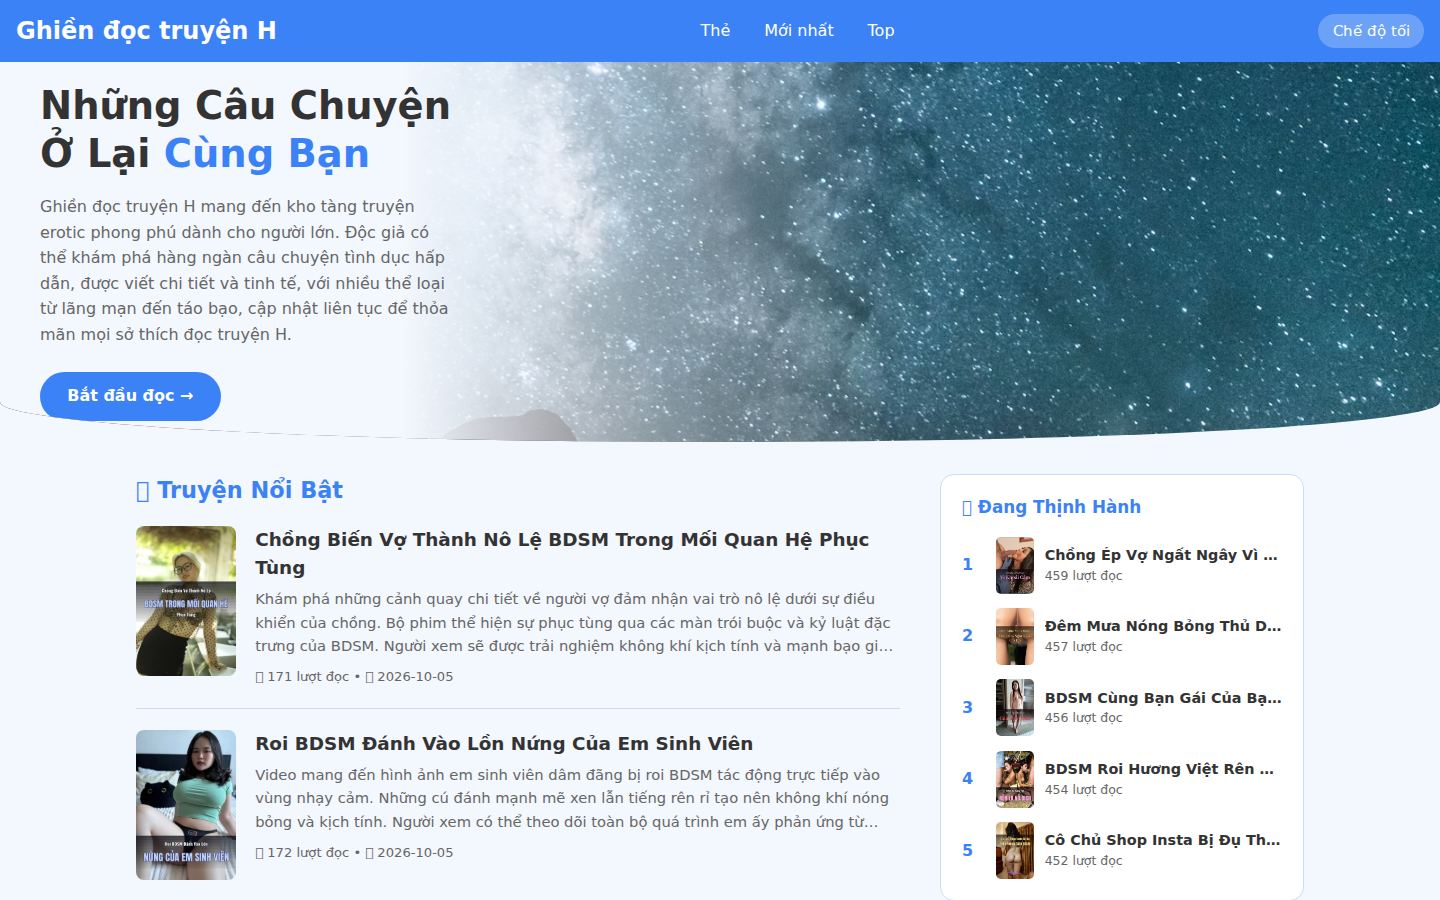Screen dimensions: 1440x900
Task: Click the "459 lượt đọc" count
Action: pyautogui.click(x=1083, y=575)
